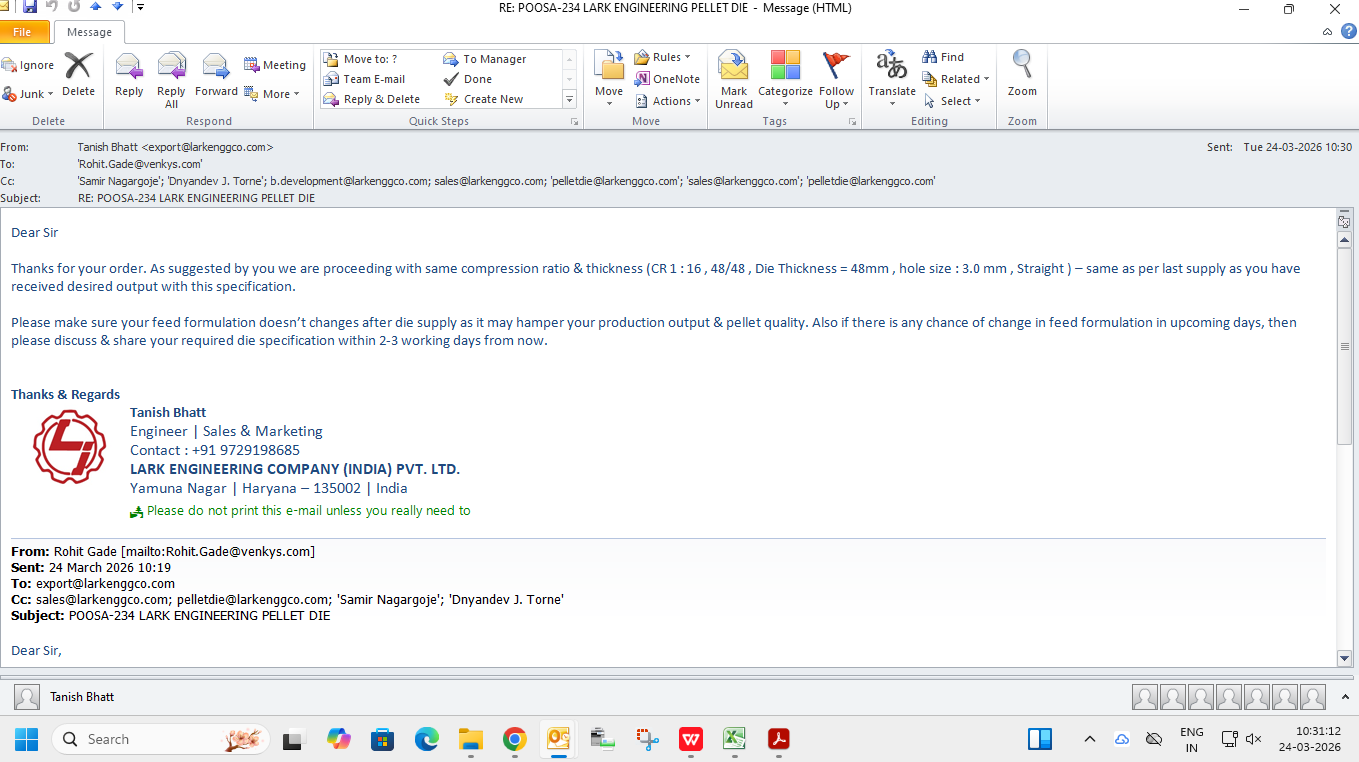This screenshot has height=762, width=1359.
Task: Click the Meeting reply button
Action: click(275, 65)
